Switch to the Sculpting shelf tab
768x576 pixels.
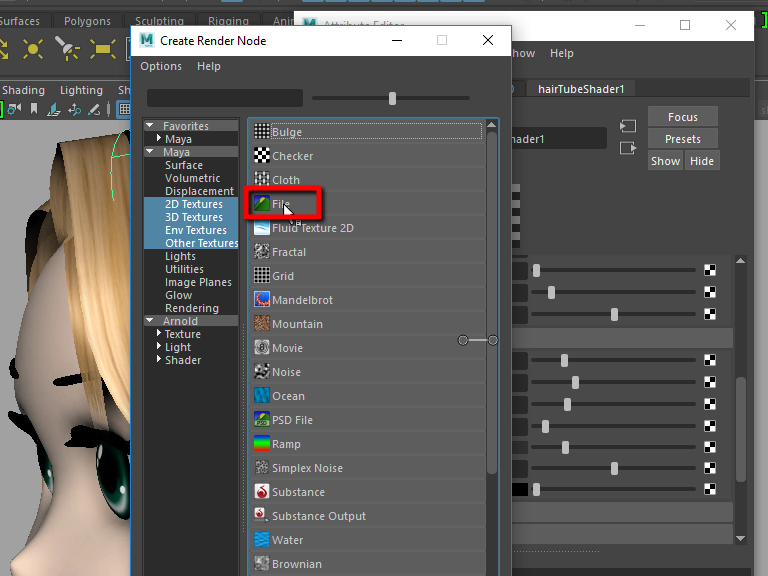click(159, 21)
